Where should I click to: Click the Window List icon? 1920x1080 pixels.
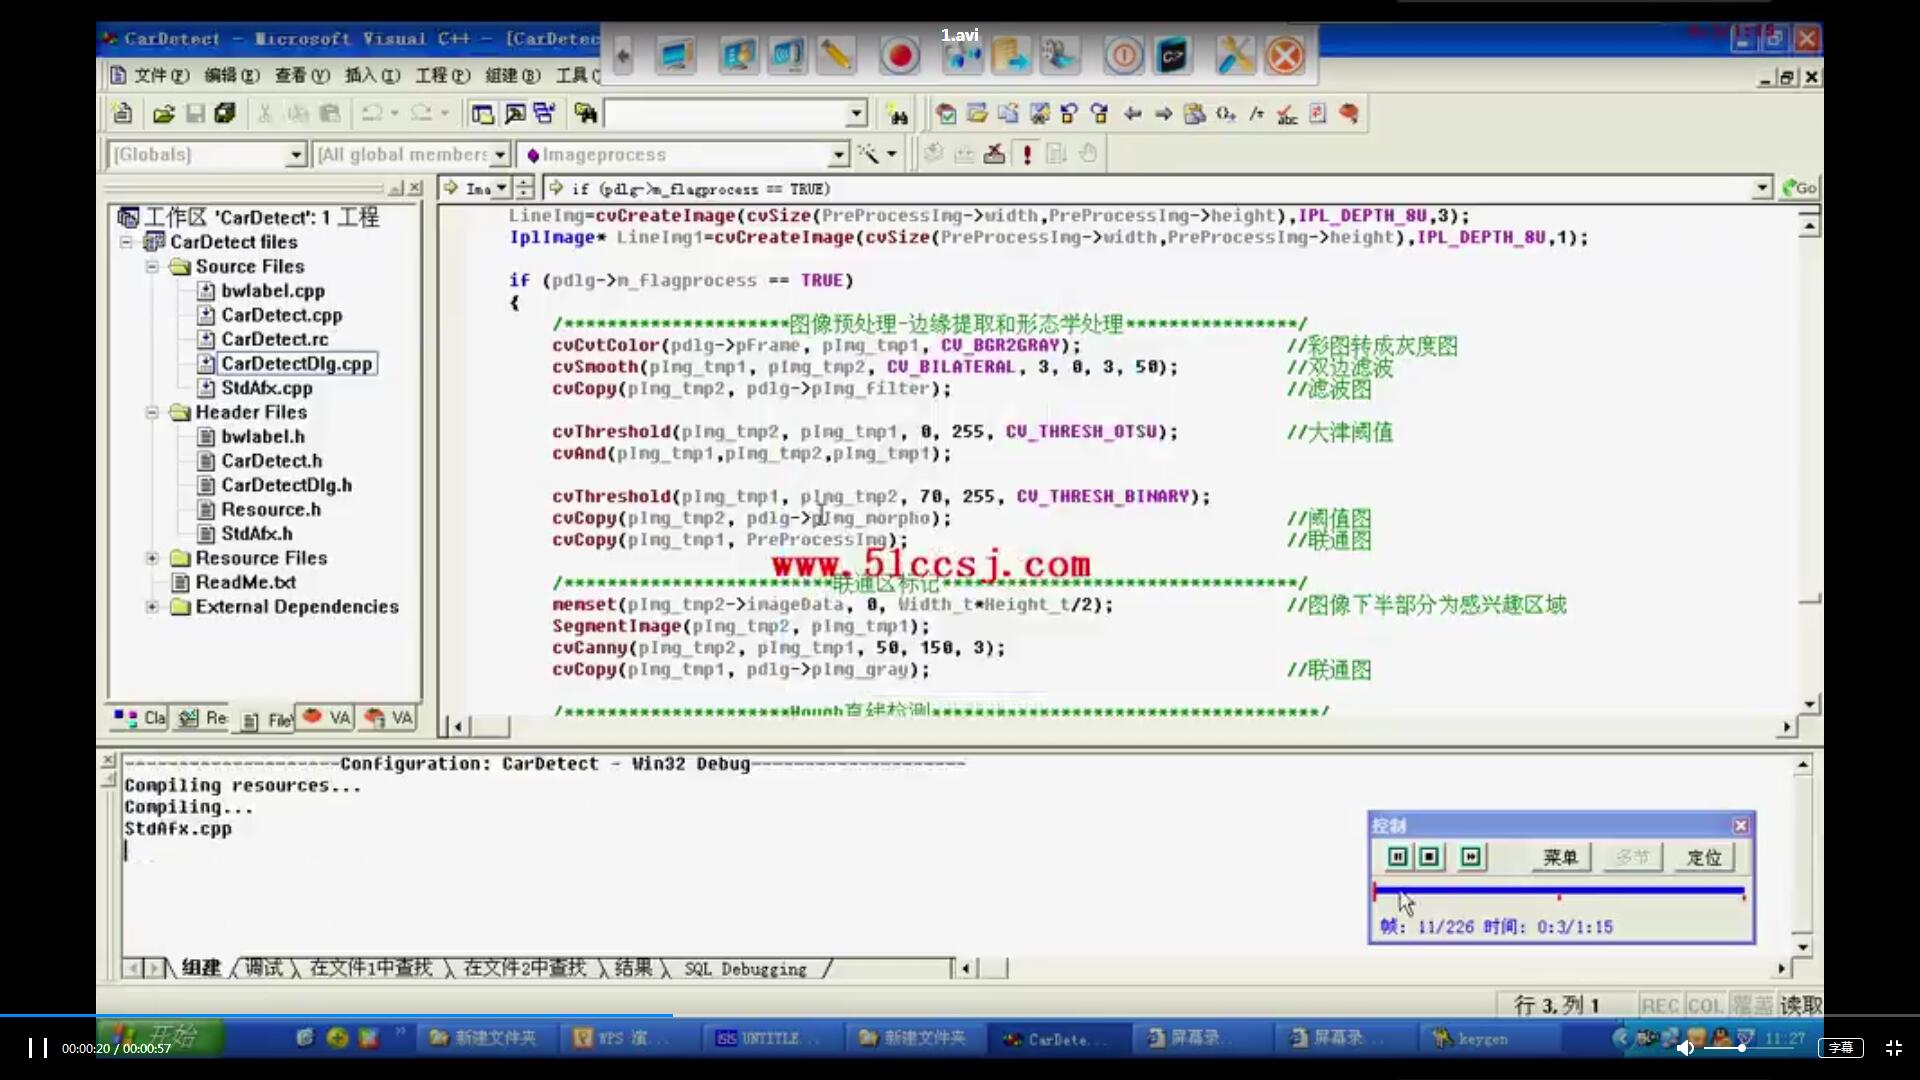(545, 114)
